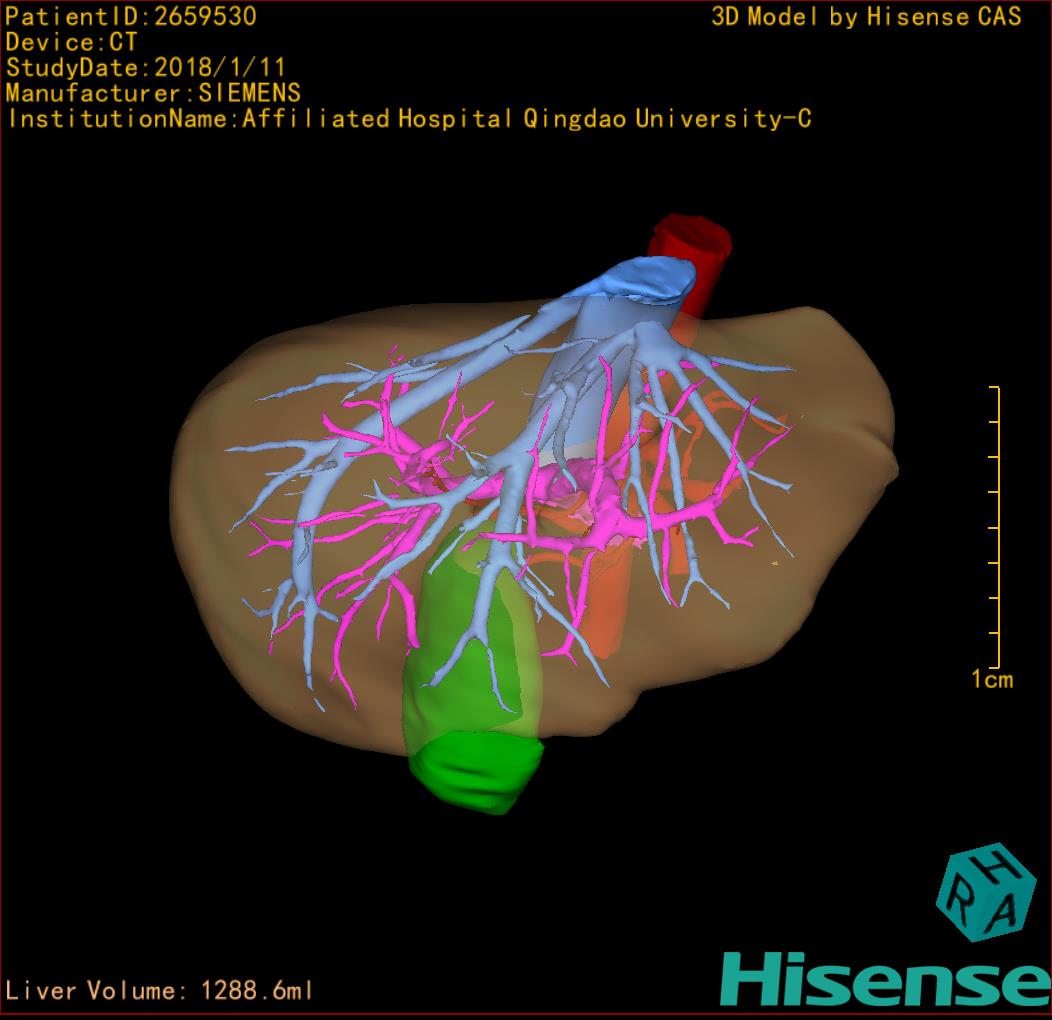This screenshot has width=1052, height=1020.
Task: Click the PatientID:2659530 label
Action: (131, 16)
